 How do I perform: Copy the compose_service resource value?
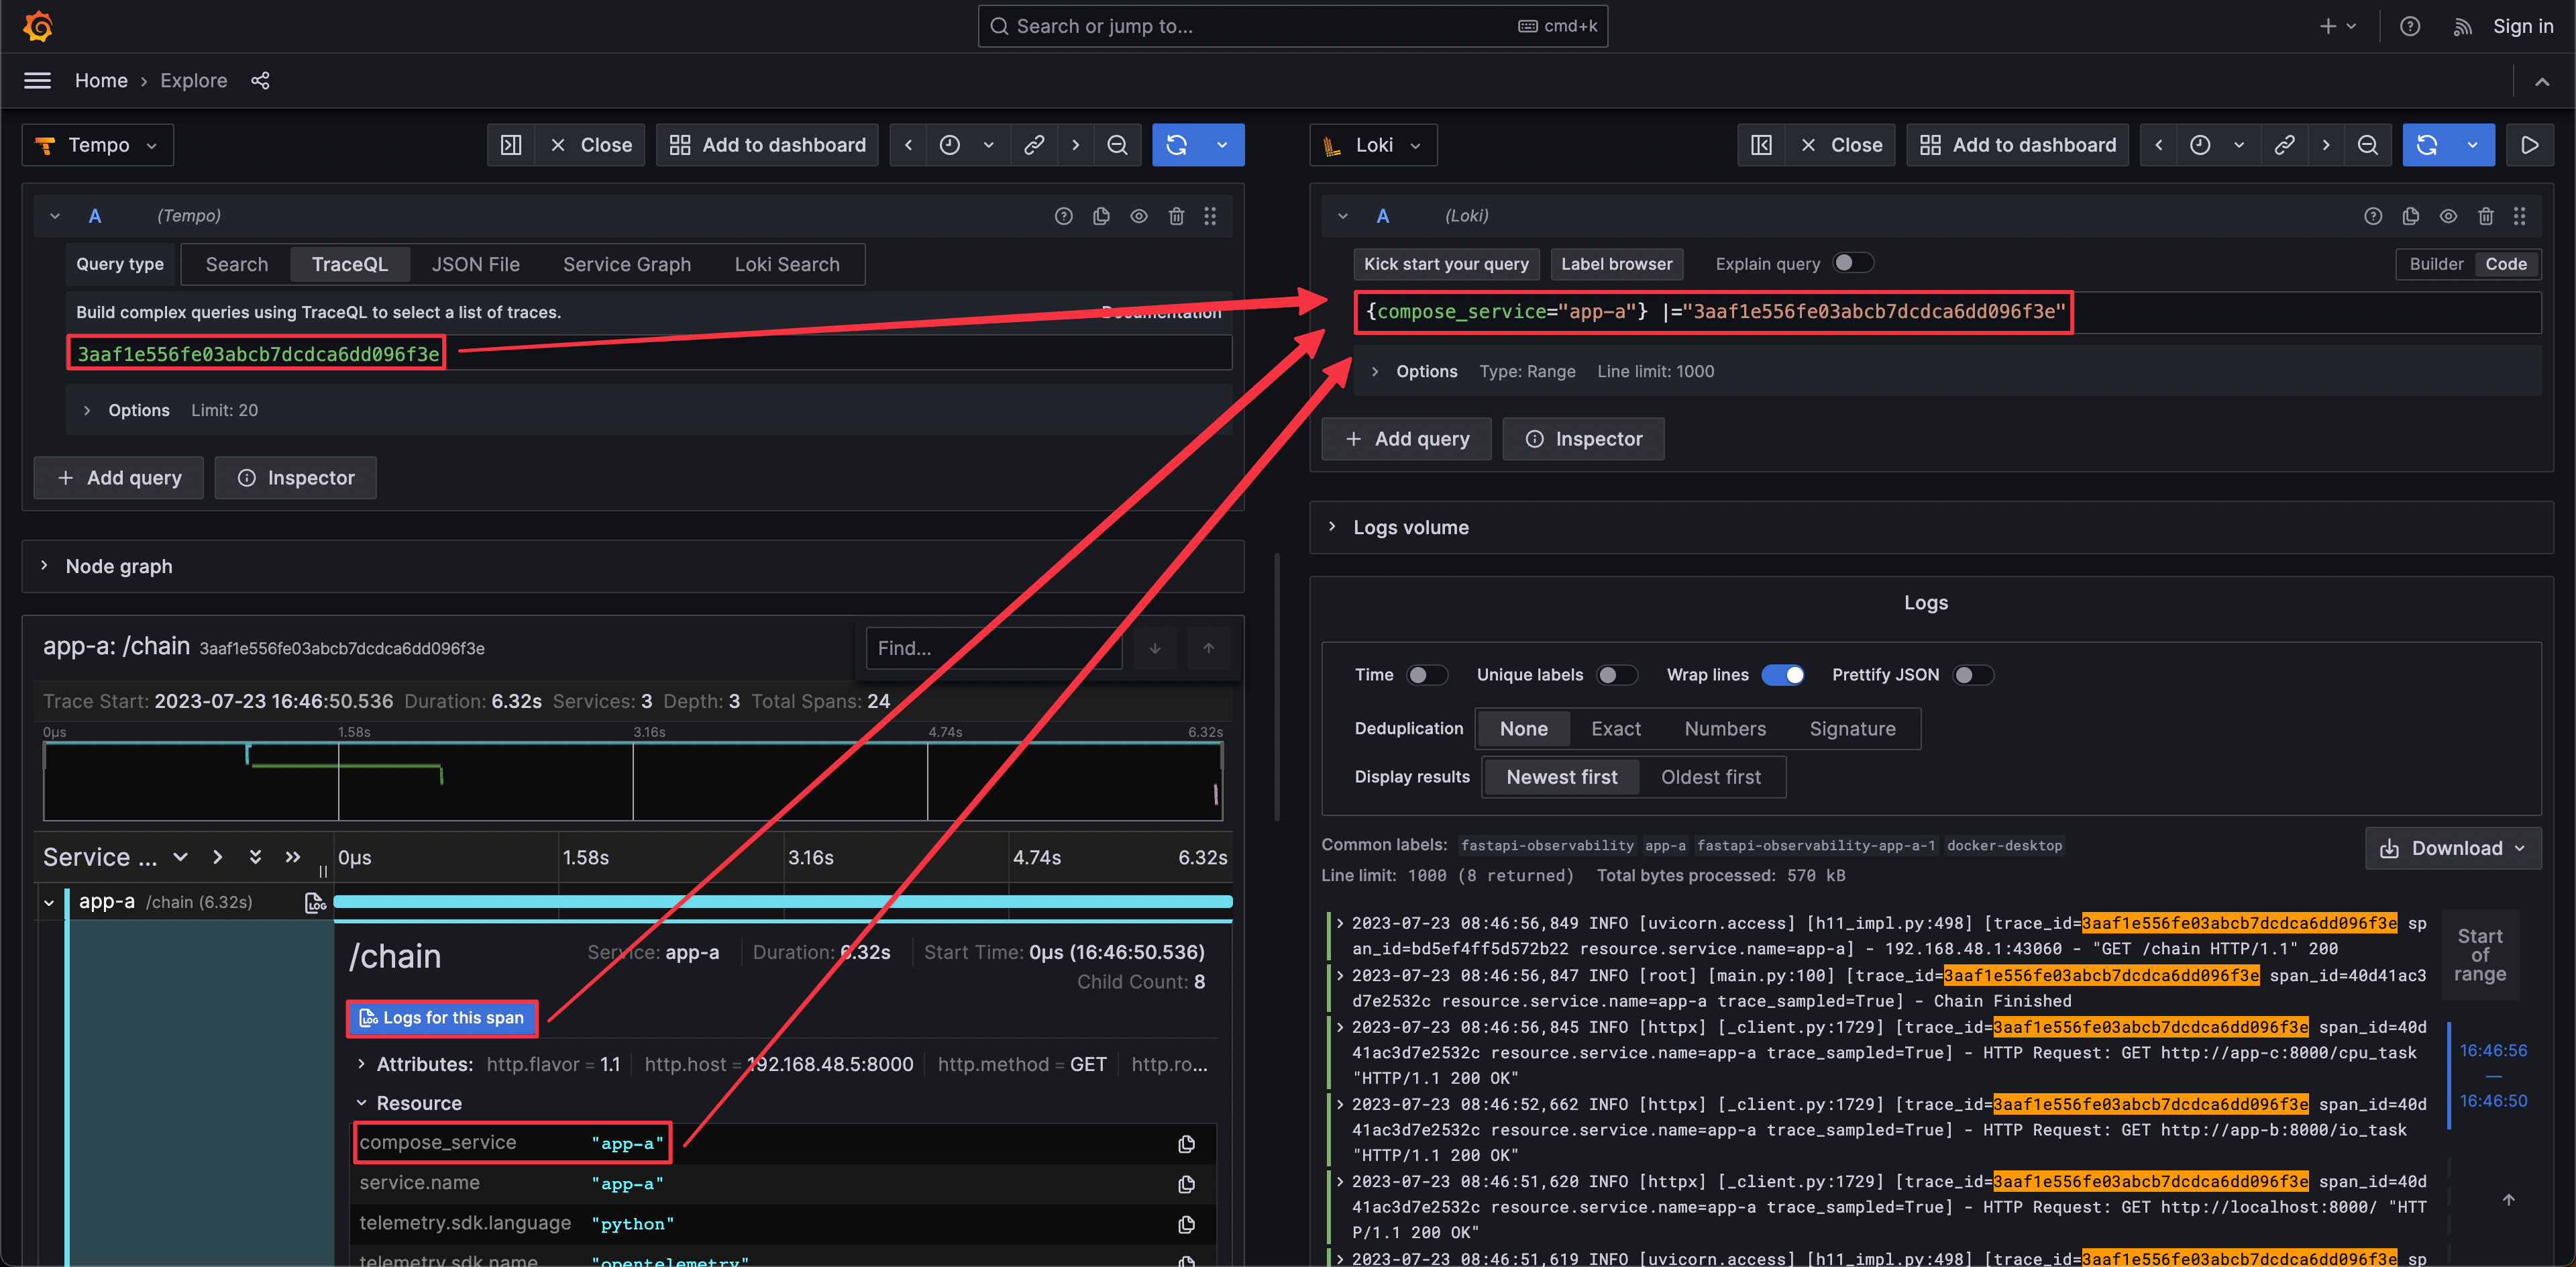coord(1186,1144)
